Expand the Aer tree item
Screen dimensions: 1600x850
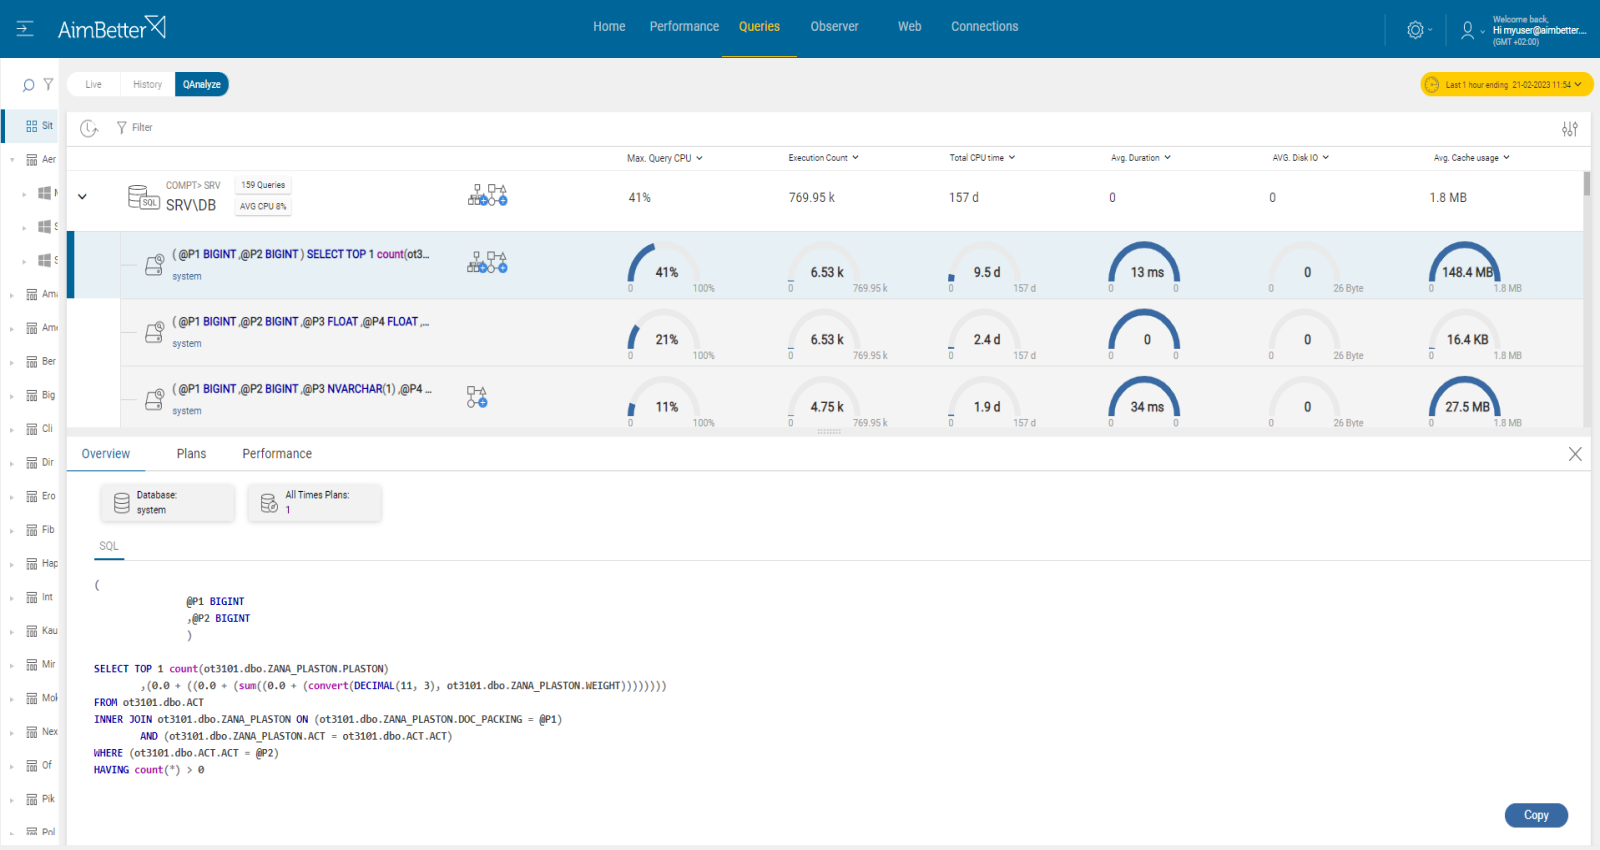[12, 160]
